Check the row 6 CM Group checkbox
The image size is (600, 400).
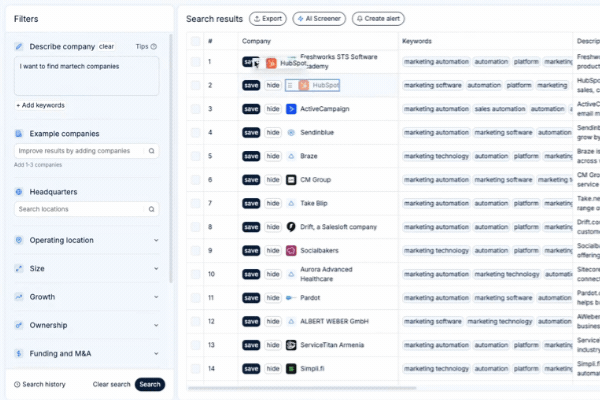[196, 180]
